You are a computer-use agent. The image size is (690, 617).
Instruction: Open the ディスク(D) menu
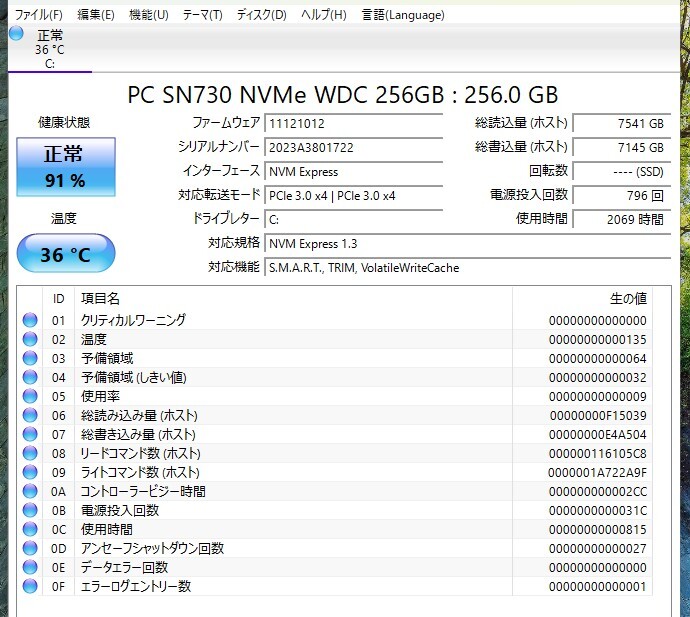[x=261, y=15]
